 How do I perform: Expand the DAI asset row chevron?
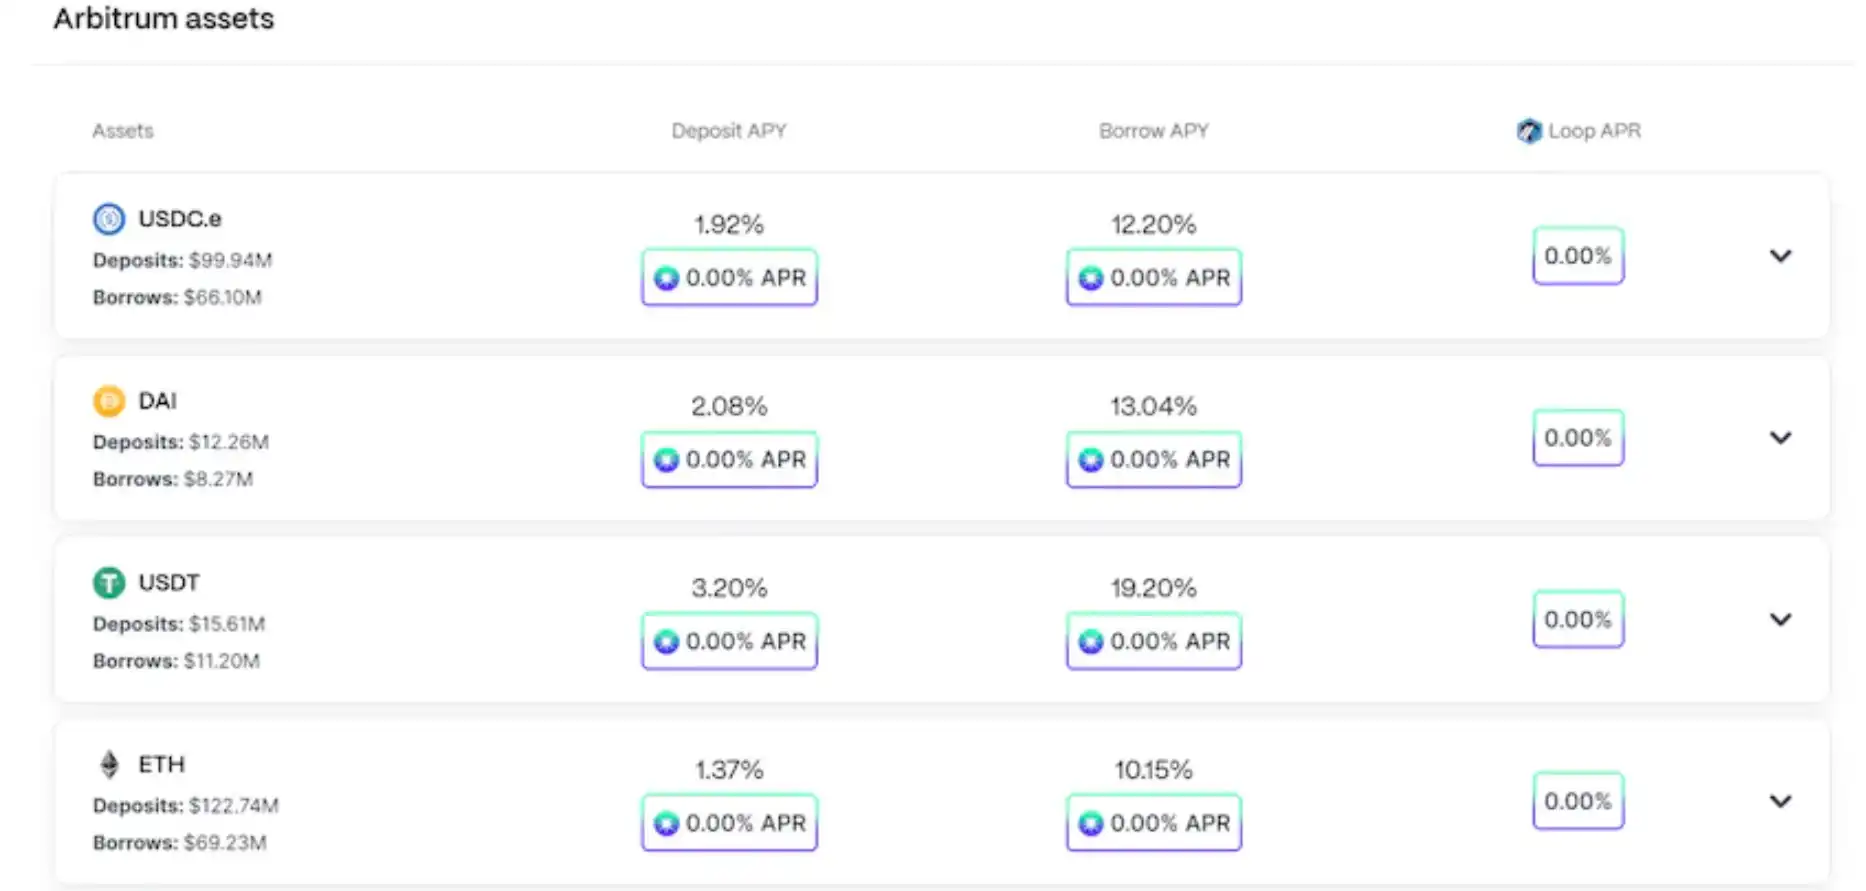tap(1780, 438)
